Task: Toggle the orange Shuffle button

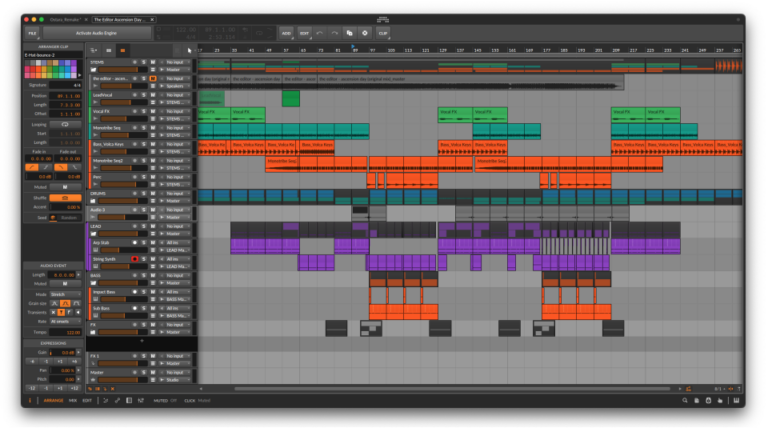Action: pos(65,198)
